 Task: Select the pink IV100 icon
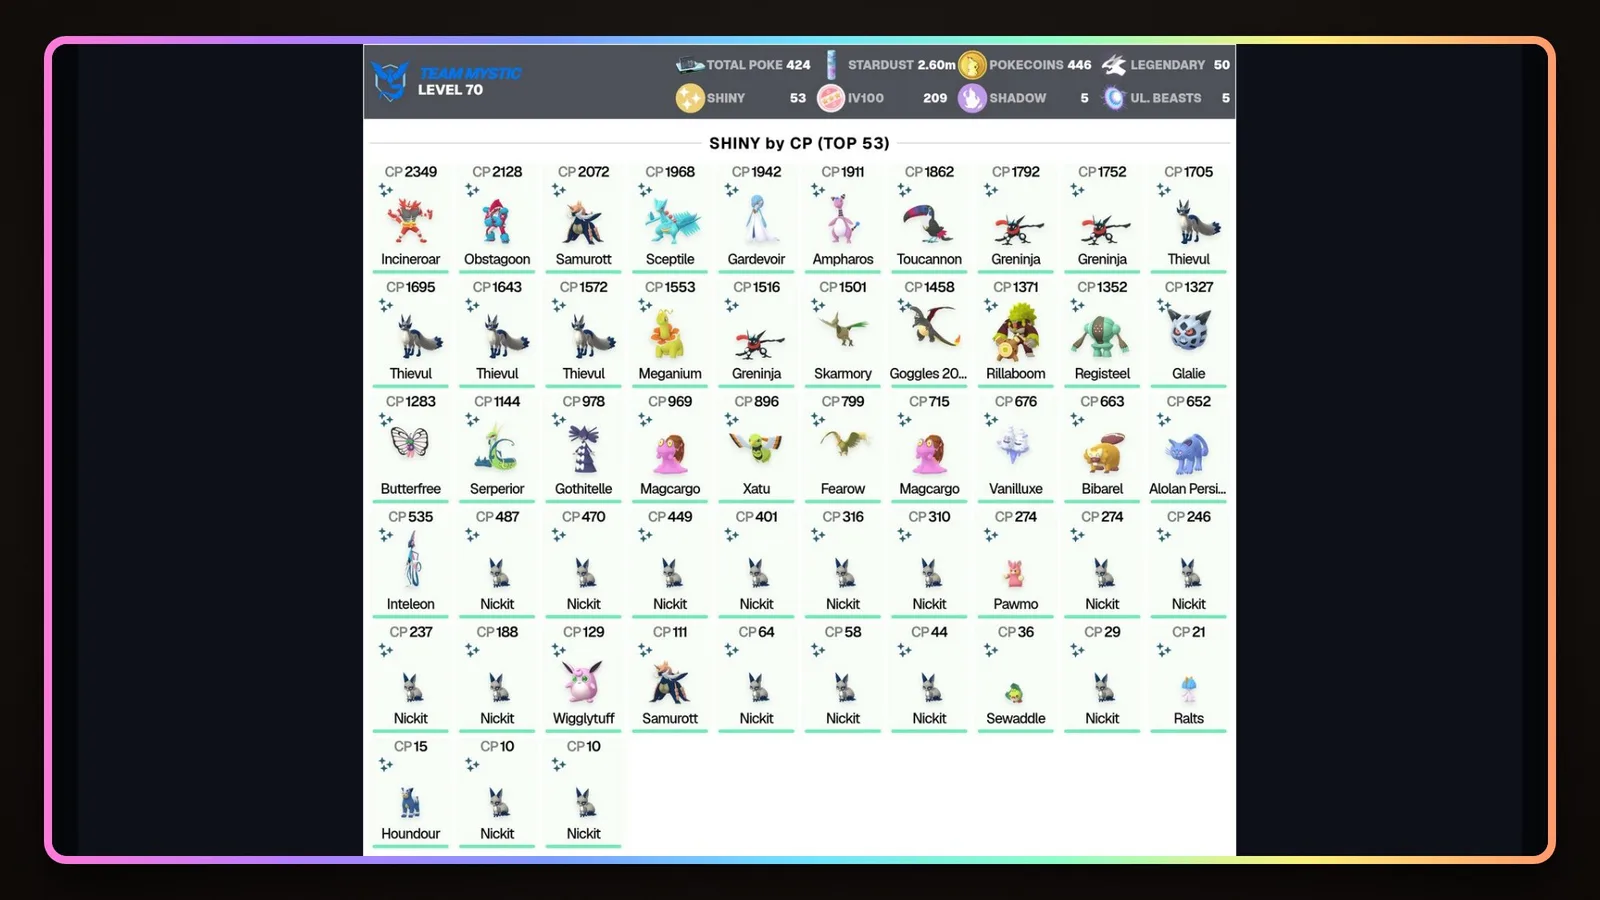point(831,98)
